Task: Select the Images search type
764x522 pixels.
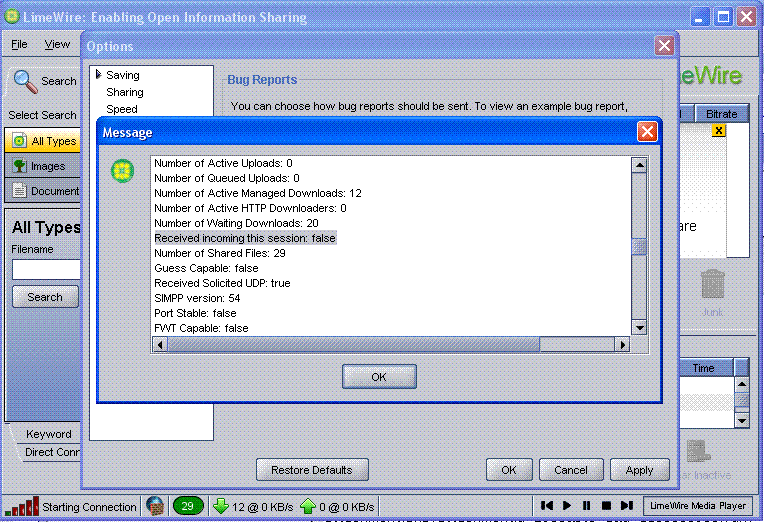Action: [x=46, y=166]
